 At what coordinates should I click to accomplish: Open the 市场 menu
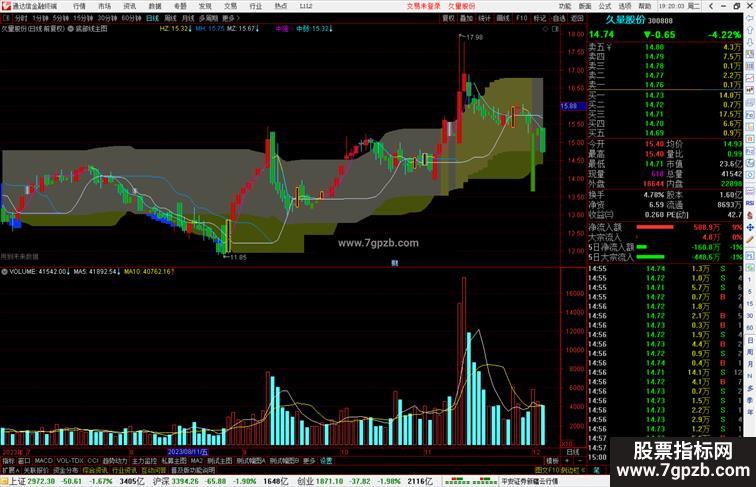[x=104, y=6]
